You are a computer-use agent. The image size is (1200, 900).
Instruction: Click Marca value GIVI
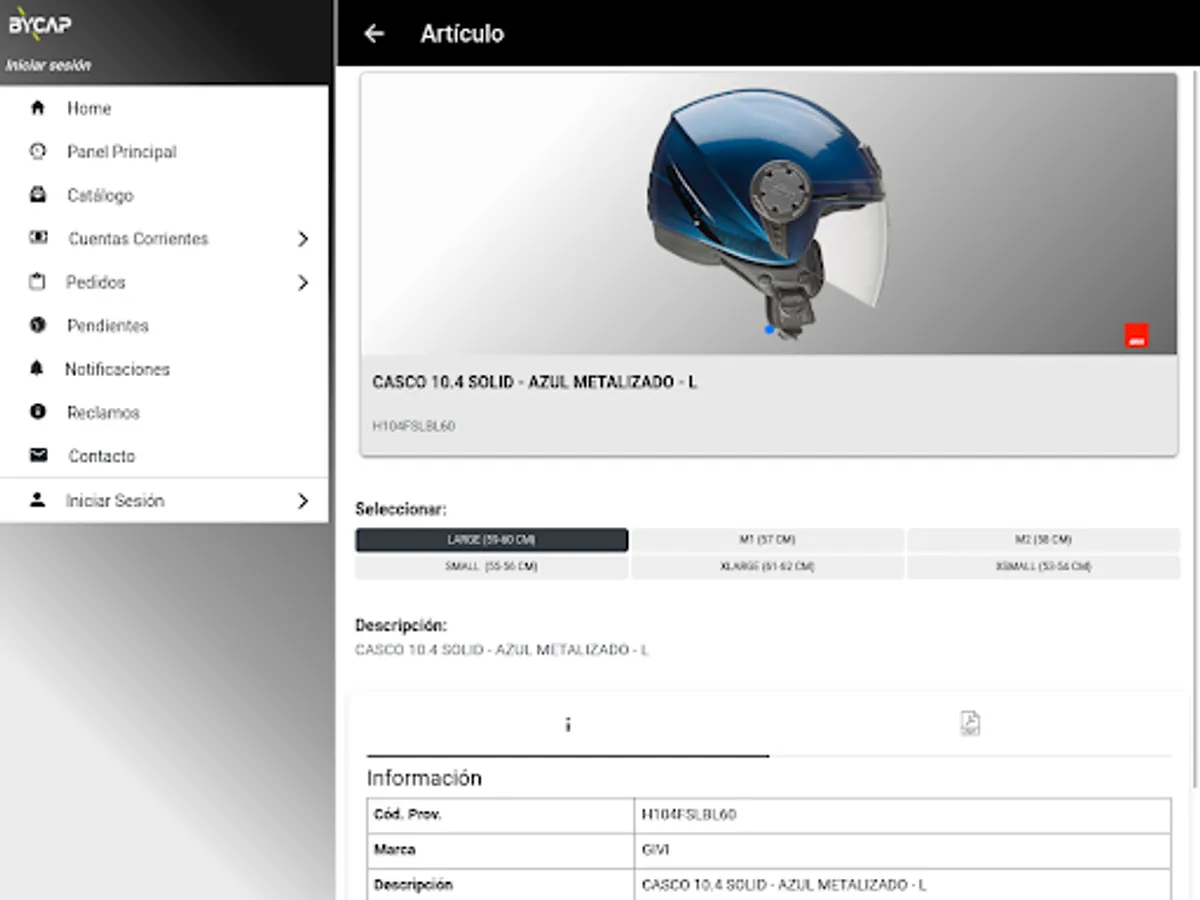coord(655,850)
